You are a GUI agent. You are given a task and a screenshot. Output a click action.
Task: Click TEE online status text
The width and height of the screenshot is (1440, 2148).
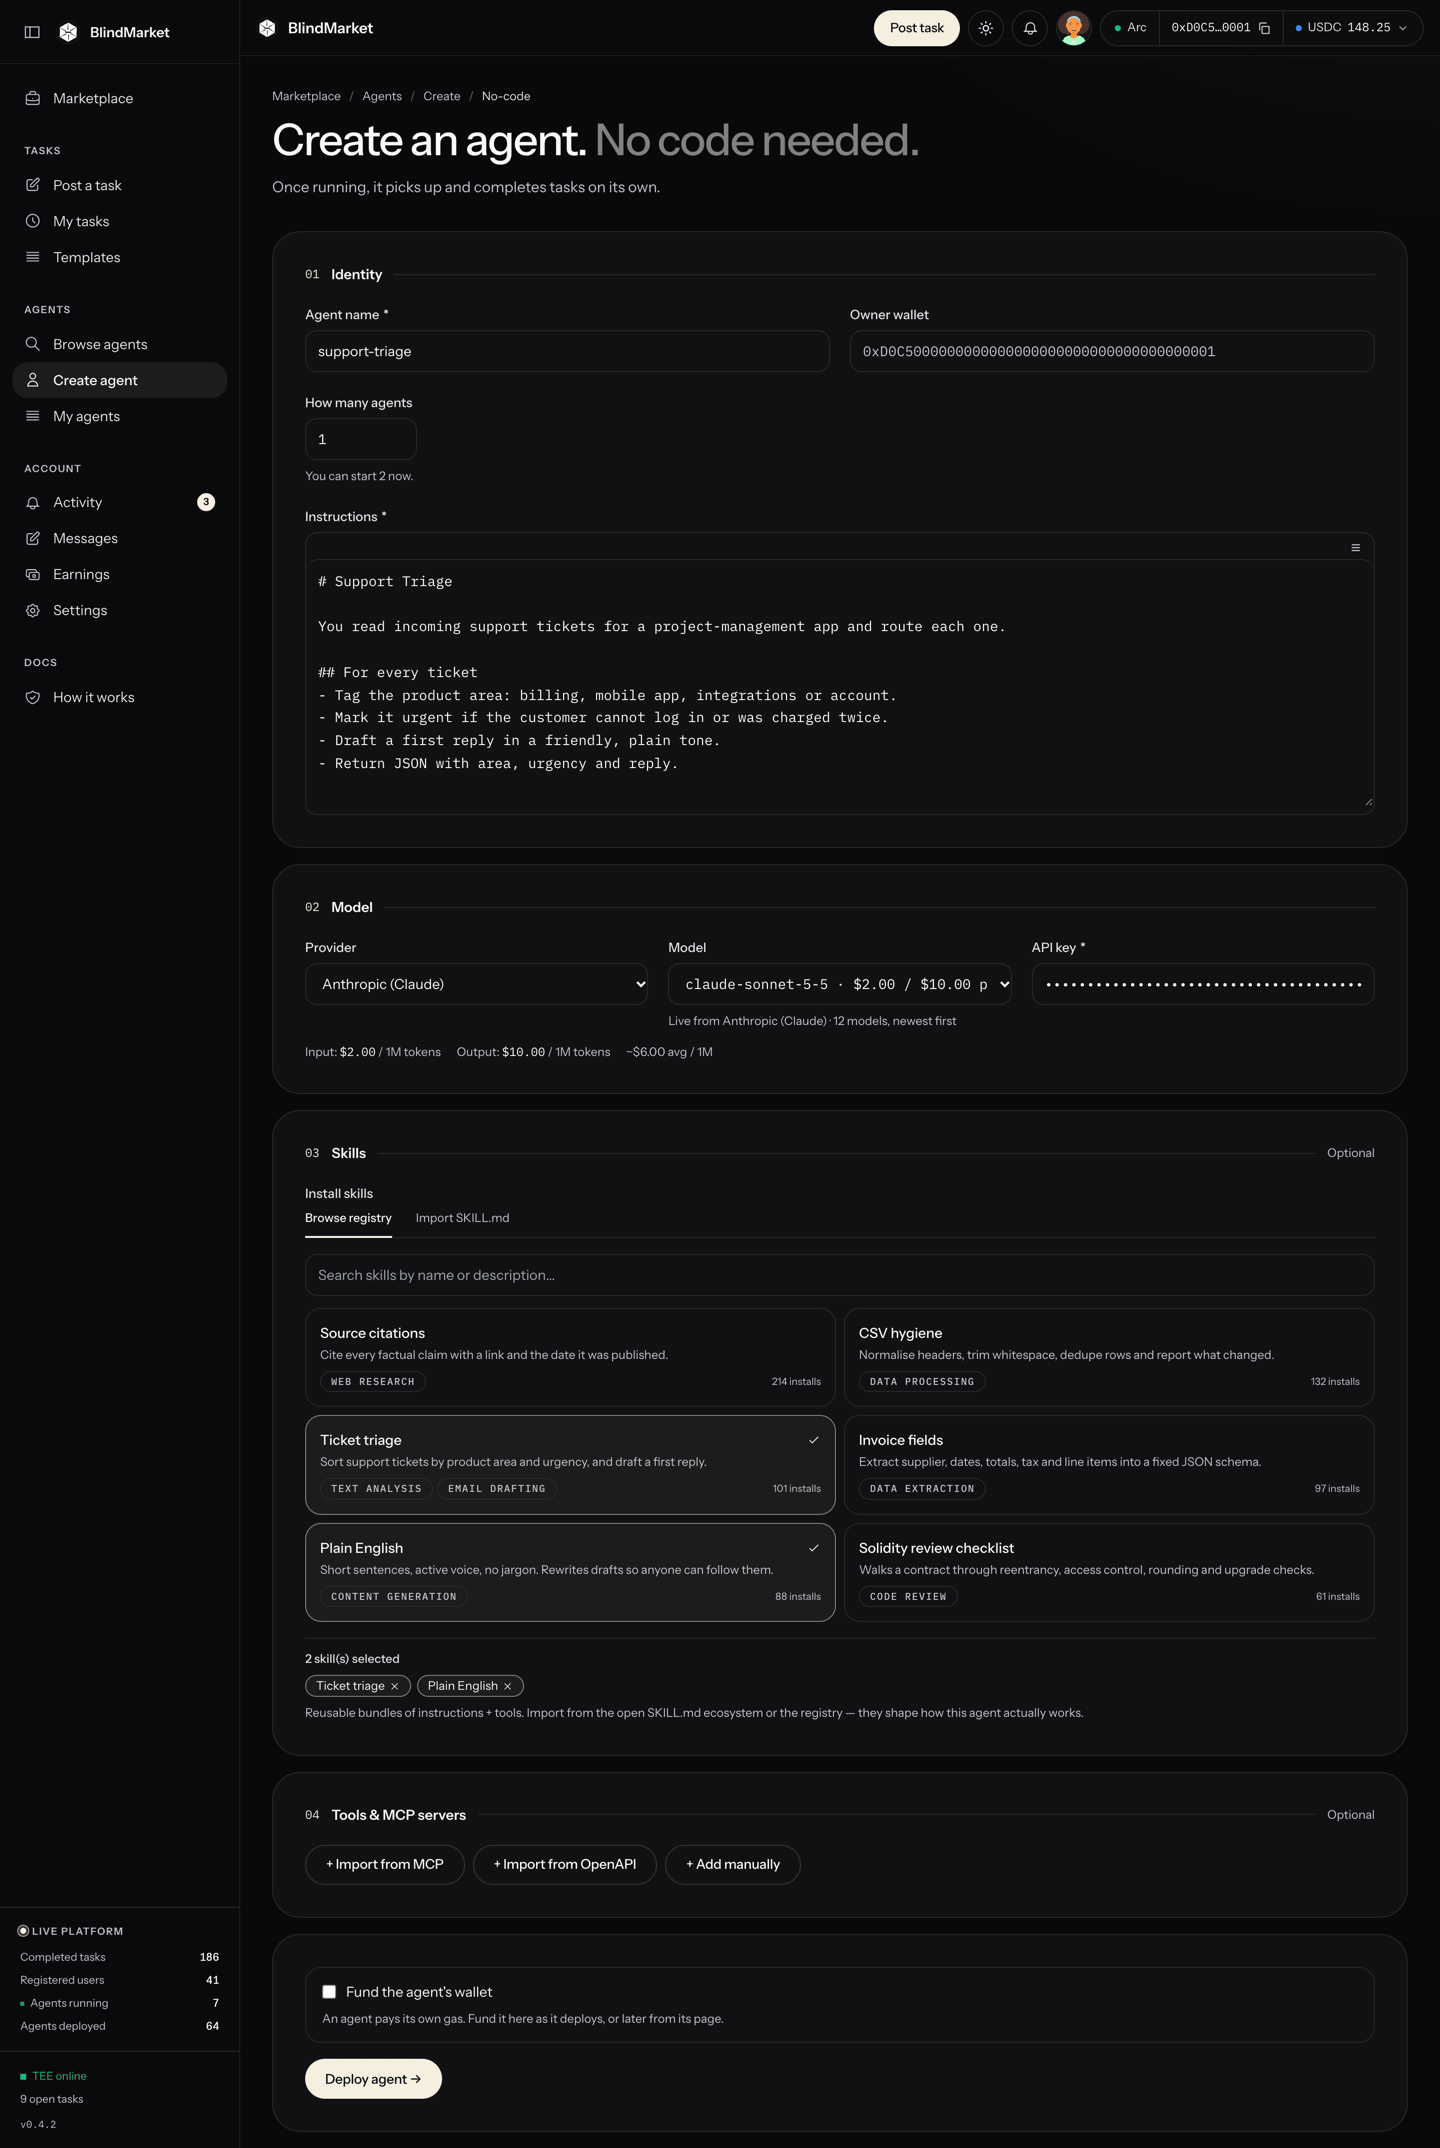59,2076
